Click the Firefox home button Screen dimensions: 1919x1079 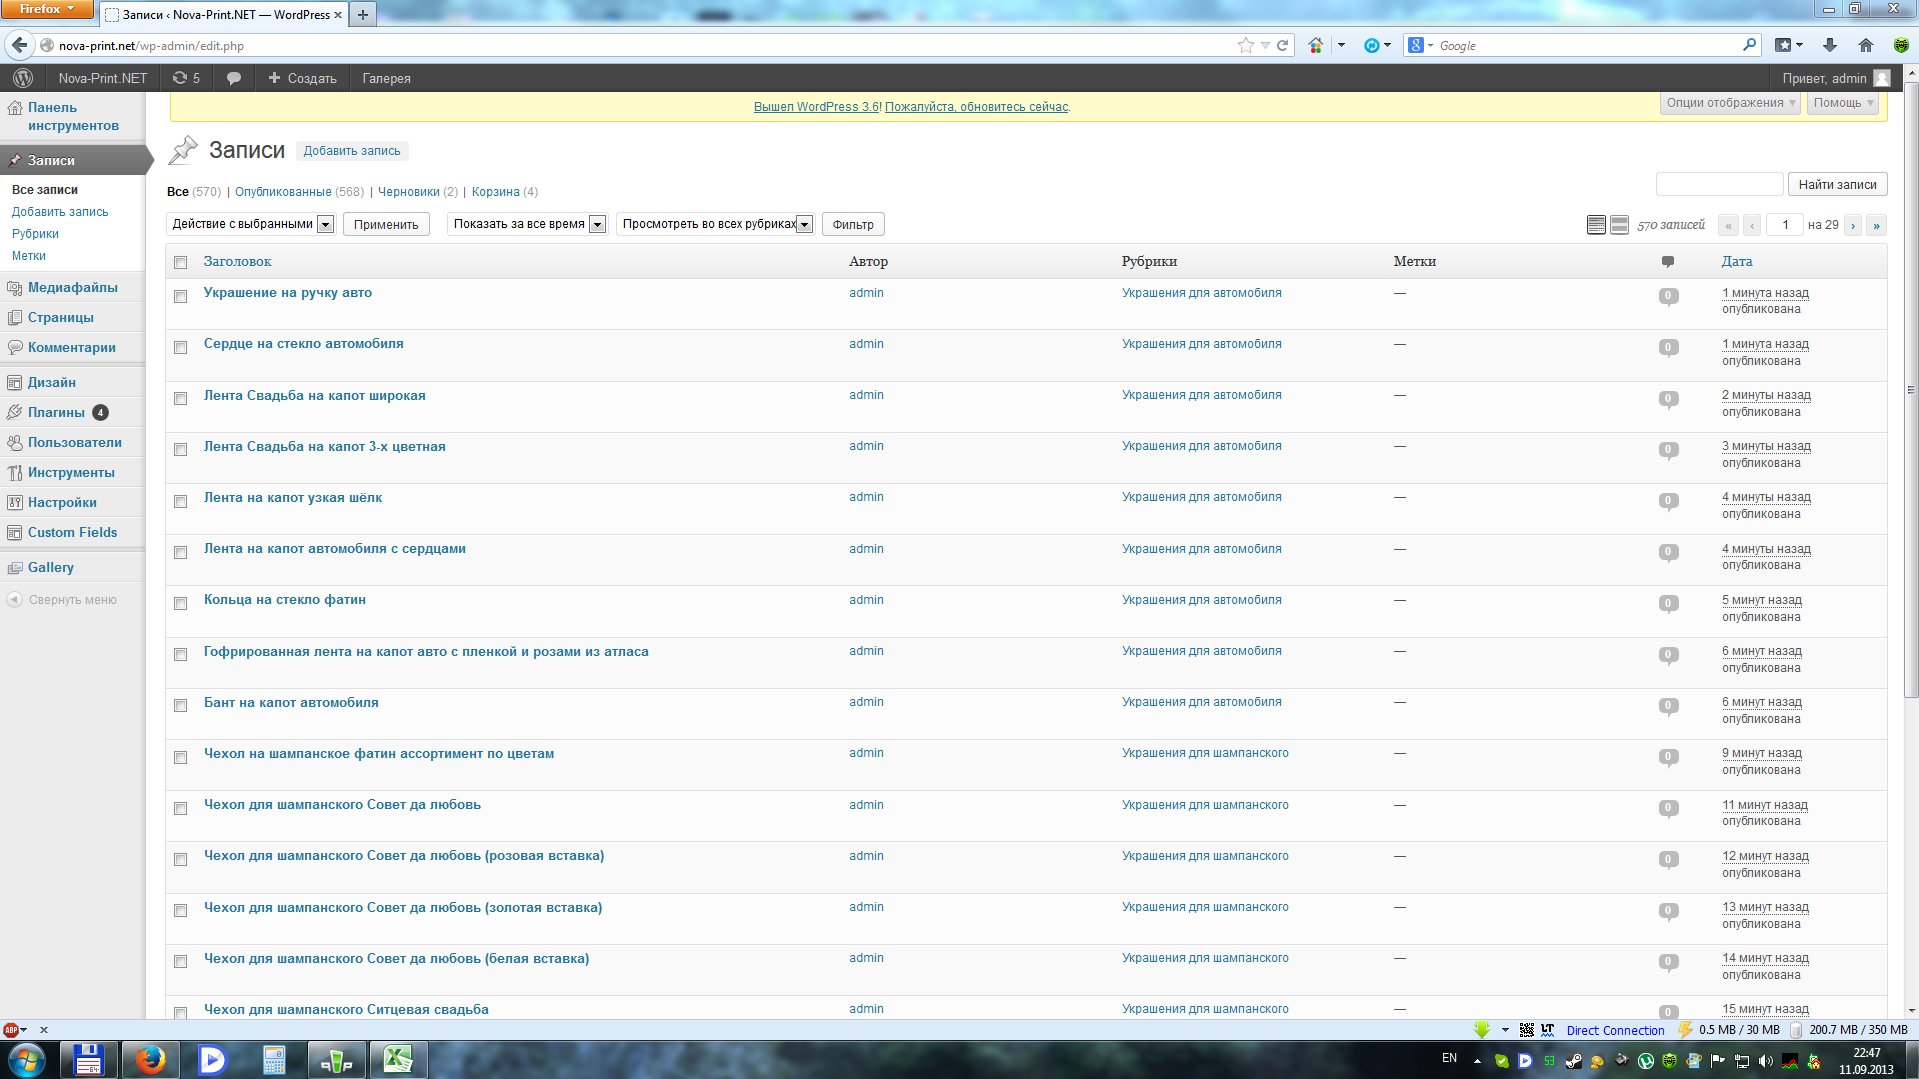1865,45
